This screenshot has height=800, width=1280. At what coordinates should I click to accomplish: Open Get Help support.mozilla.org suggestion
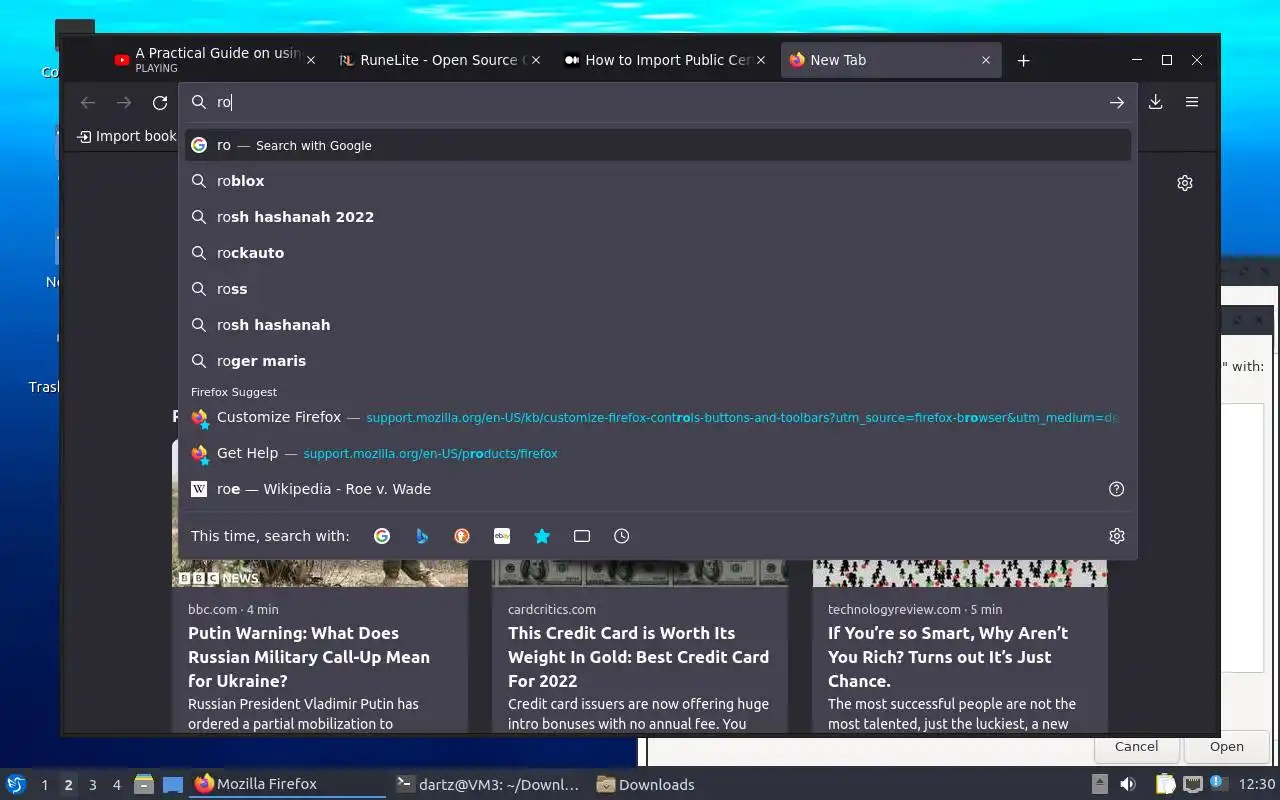(x=658, y=453)
